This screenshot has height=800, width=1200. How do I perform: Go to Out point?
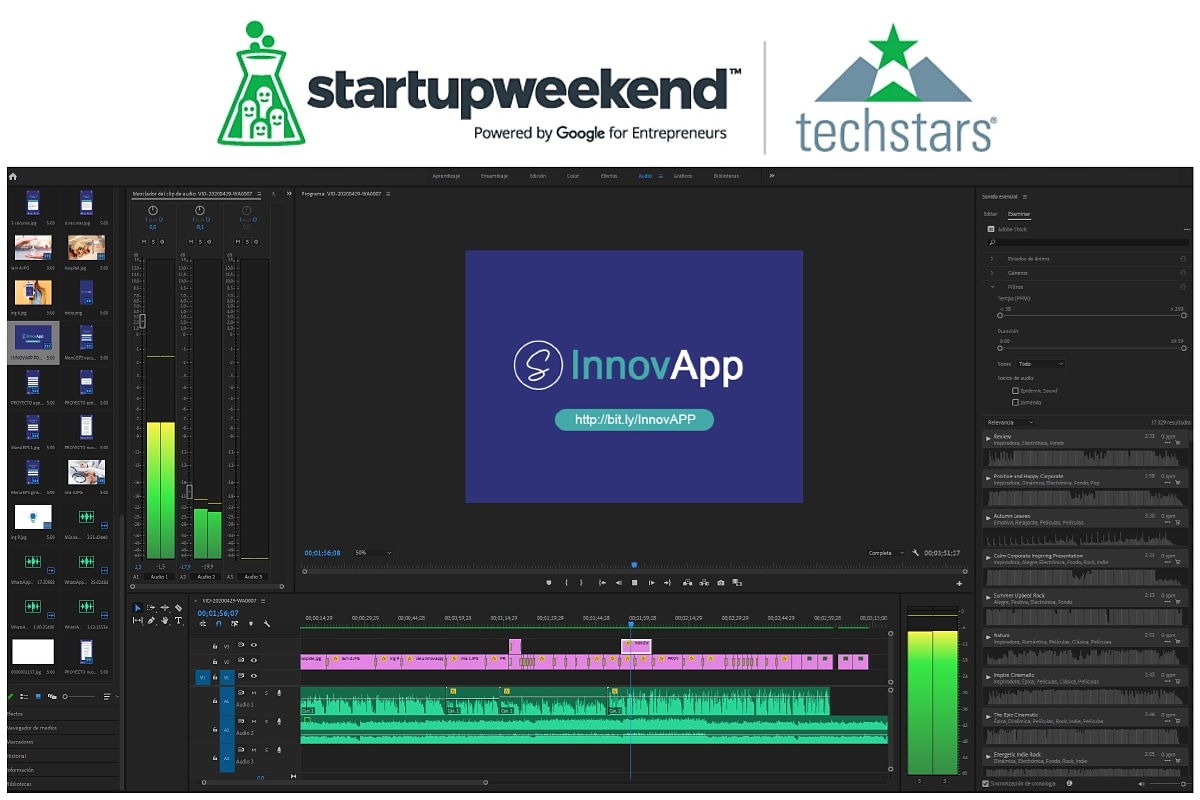(667, 583)
